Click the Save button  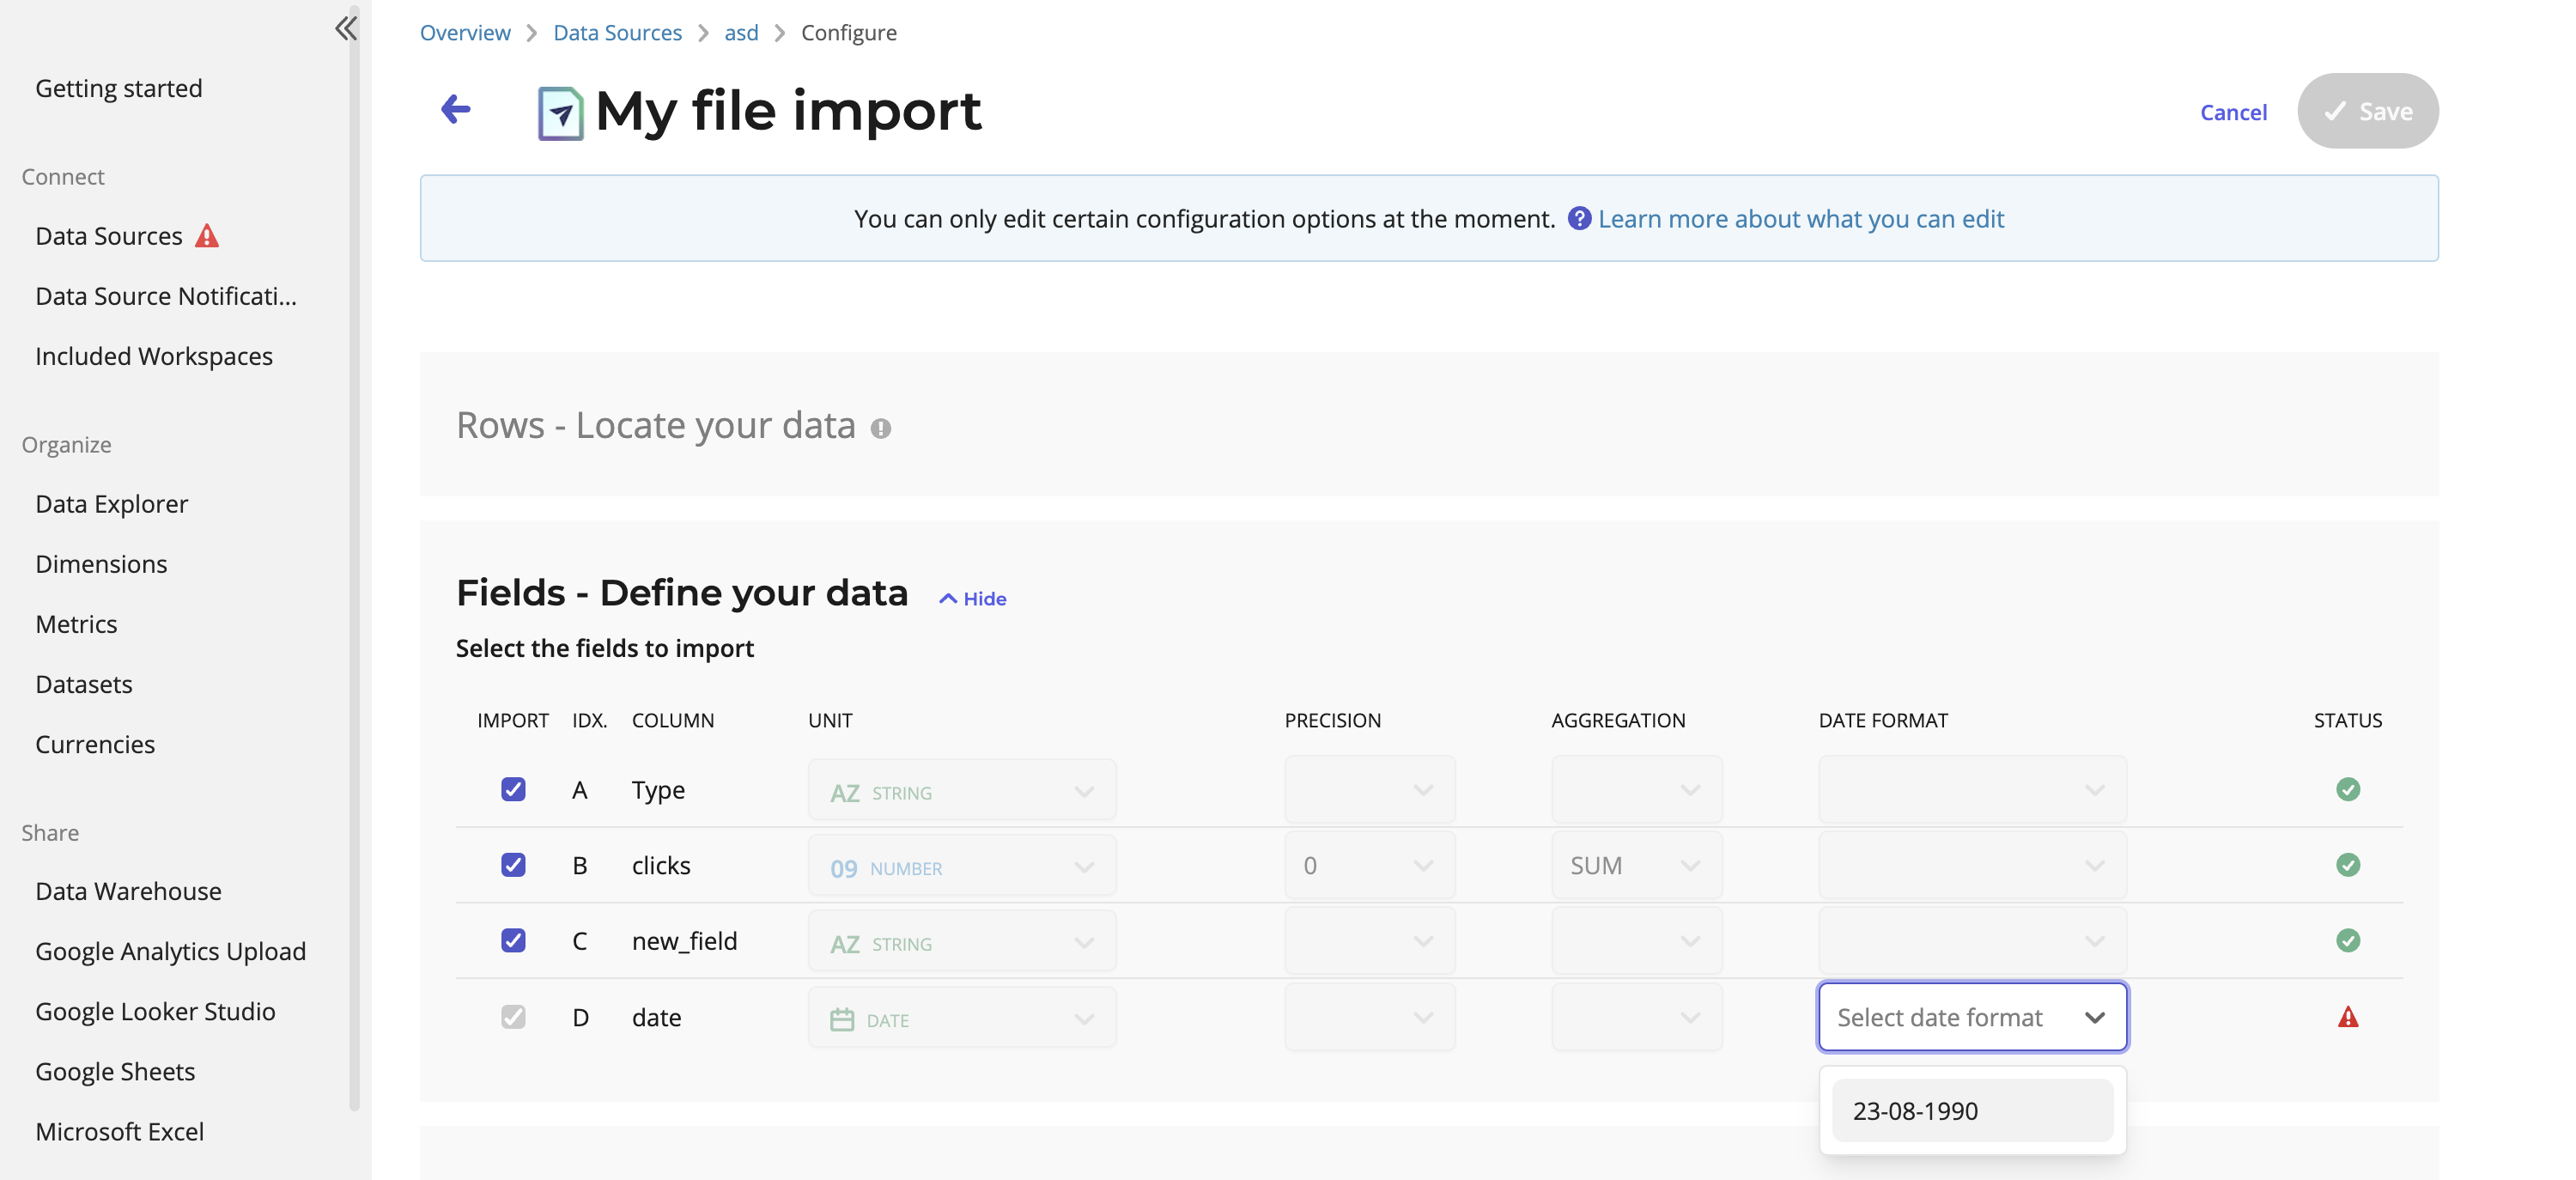[x=2367, y=110]
